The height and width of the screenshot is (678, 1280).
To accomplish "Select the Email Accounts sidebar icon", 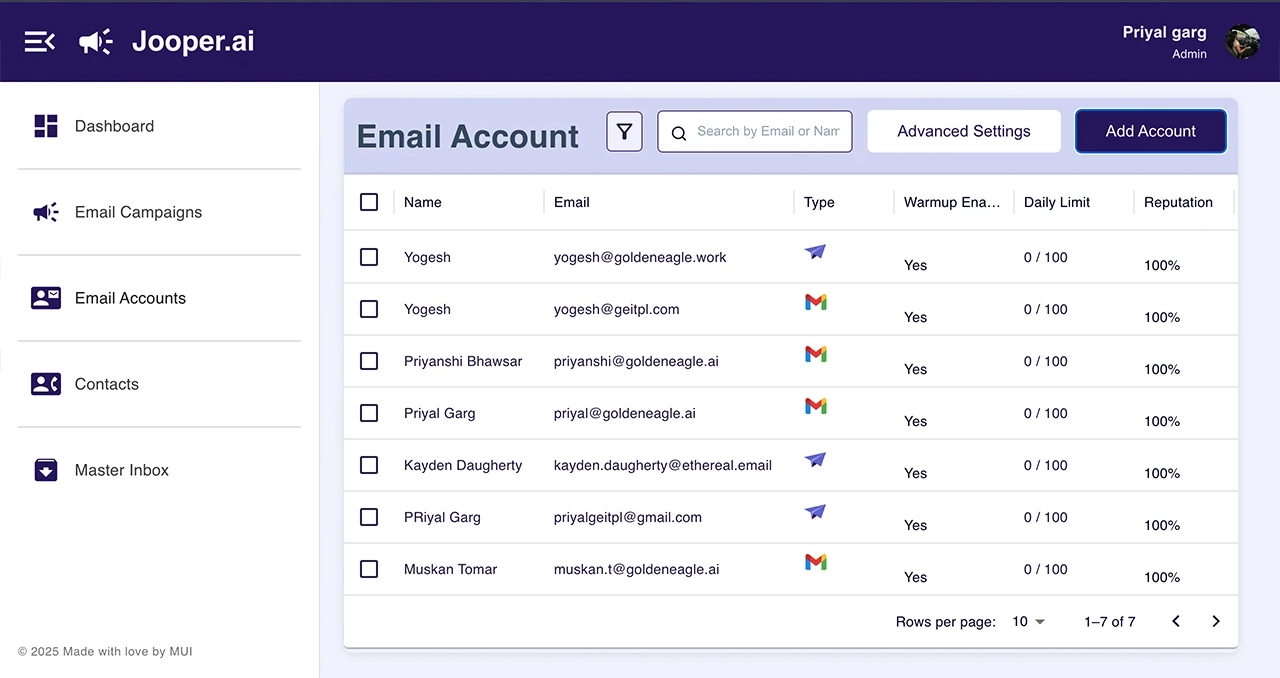I will (x=45, y=298).
